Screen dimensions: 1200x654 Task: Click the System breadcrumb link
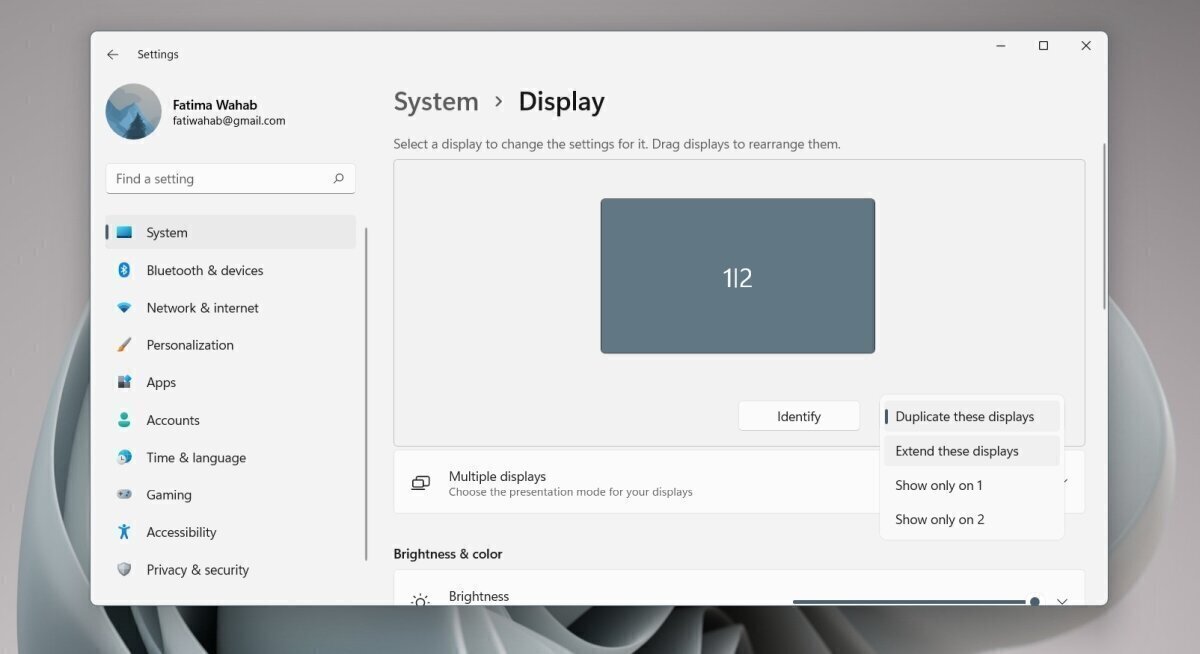click(x=436, y=102)
